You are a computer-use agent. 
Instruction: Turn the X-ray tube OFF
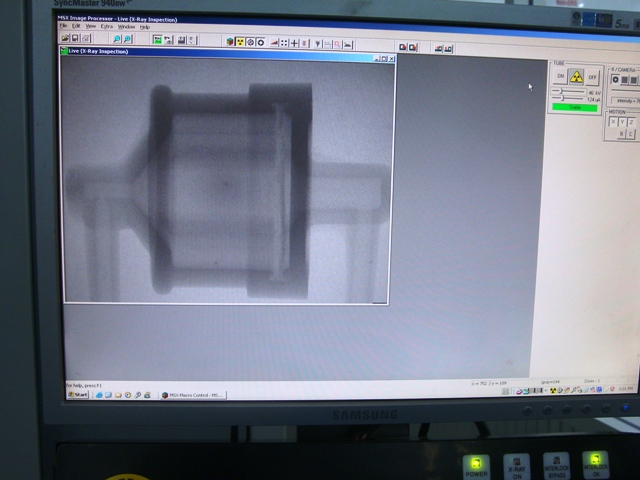592,77
